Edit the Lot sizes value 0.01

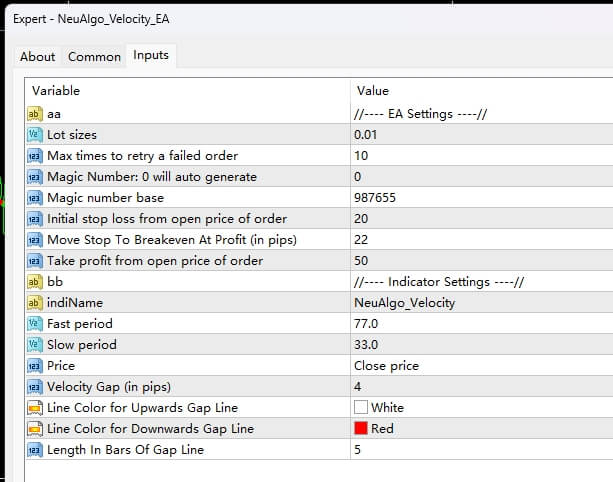pyautogui.click(x=480, y=134)
